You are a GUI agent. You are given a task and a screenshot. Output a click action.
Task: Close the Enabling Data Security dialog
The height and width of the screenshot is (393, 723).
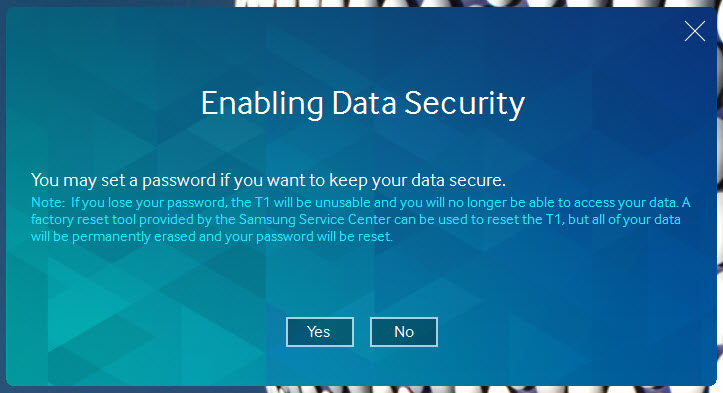[x=694, y=31]
